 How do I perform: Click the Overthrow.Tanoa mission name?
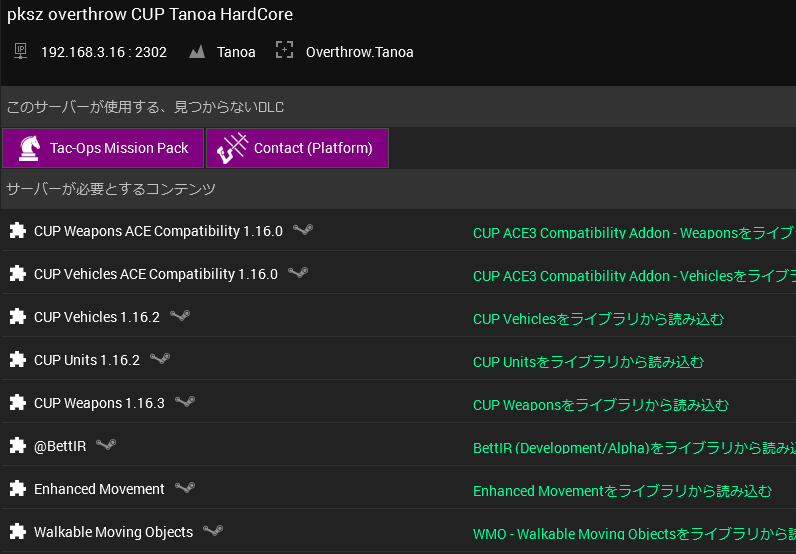coord(359,52)
